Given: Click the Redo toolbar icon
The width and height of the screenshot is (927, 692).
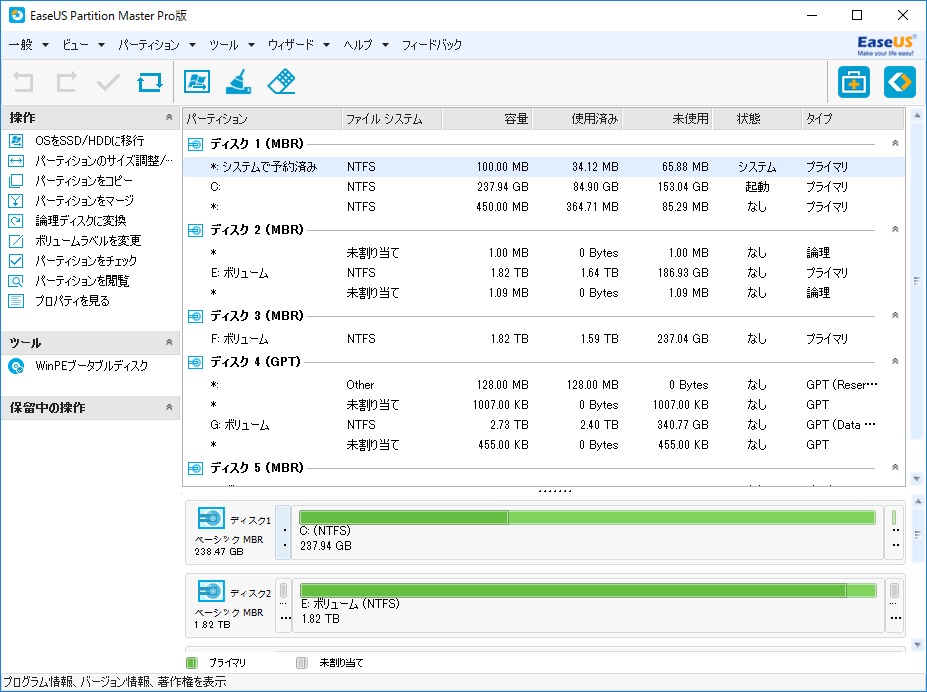Looking at the screenshot, I should click(x=66, y=82).
